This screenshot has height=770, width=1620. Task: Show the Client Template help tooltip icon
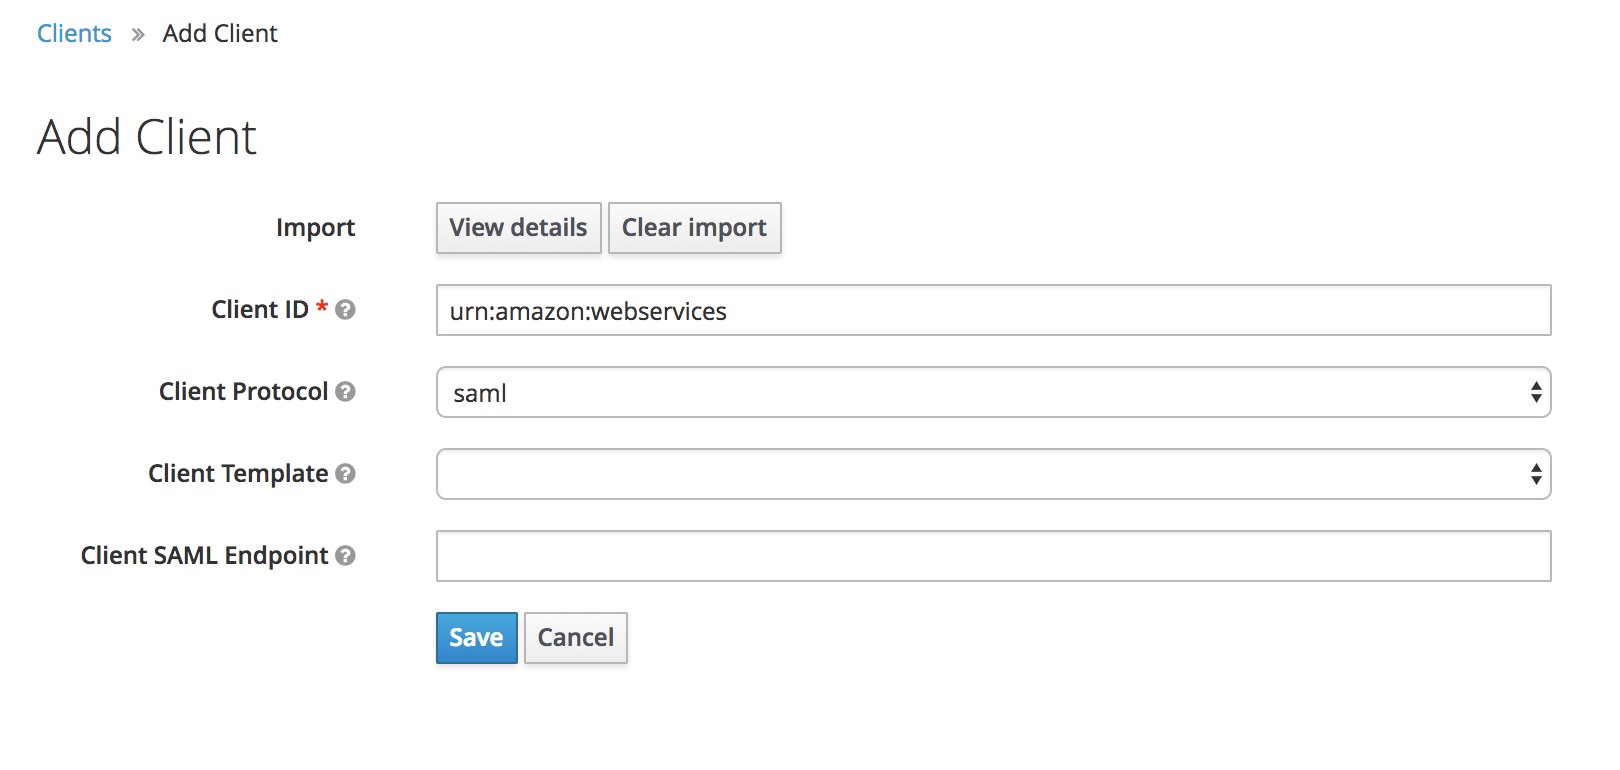tap(345, 474)
